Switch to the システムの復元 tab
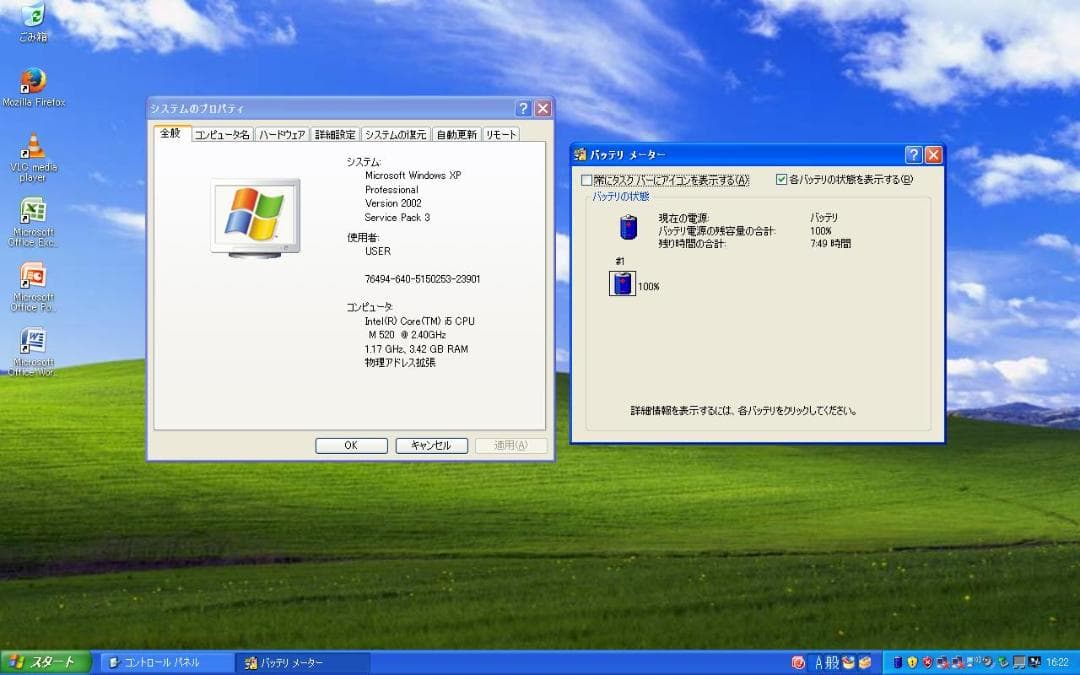1080x675 pixels. tap(394, 132)
